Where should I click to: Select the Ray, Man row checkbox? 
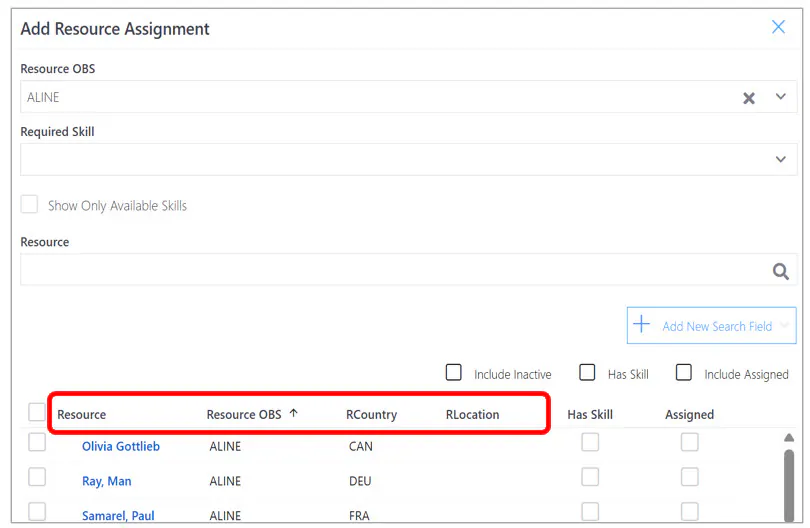coord(37,477)
